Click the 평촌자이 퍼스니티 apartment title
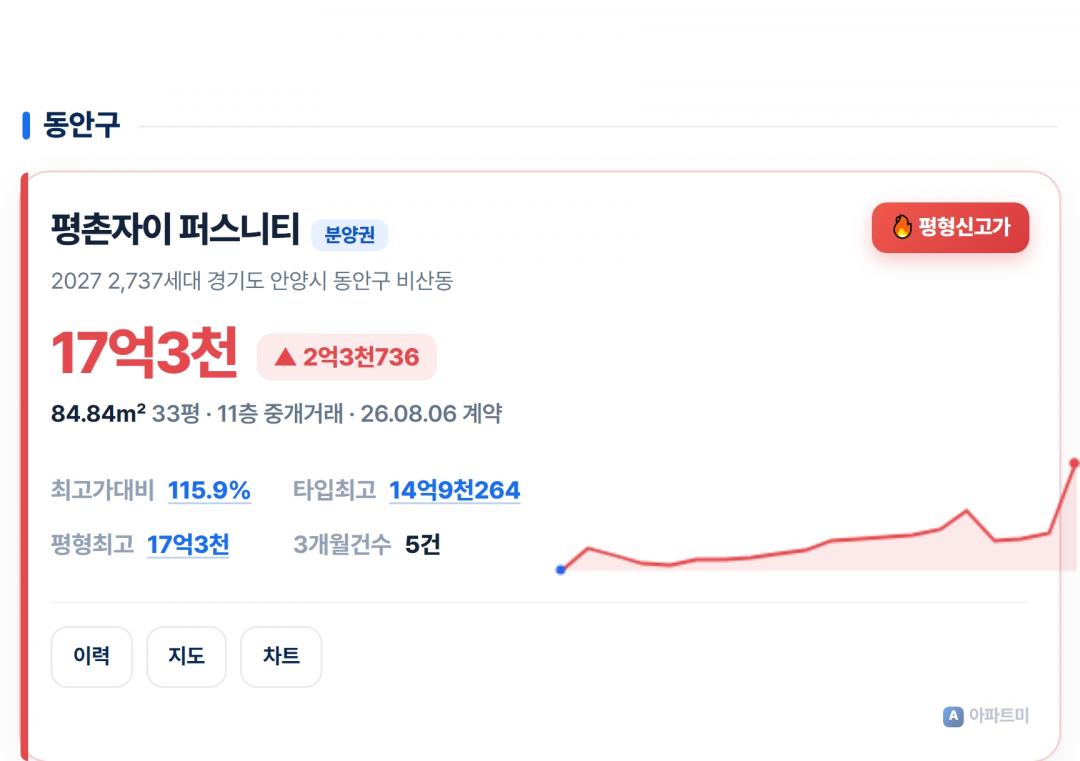1080x761 pixels. [x=176, y=229]
